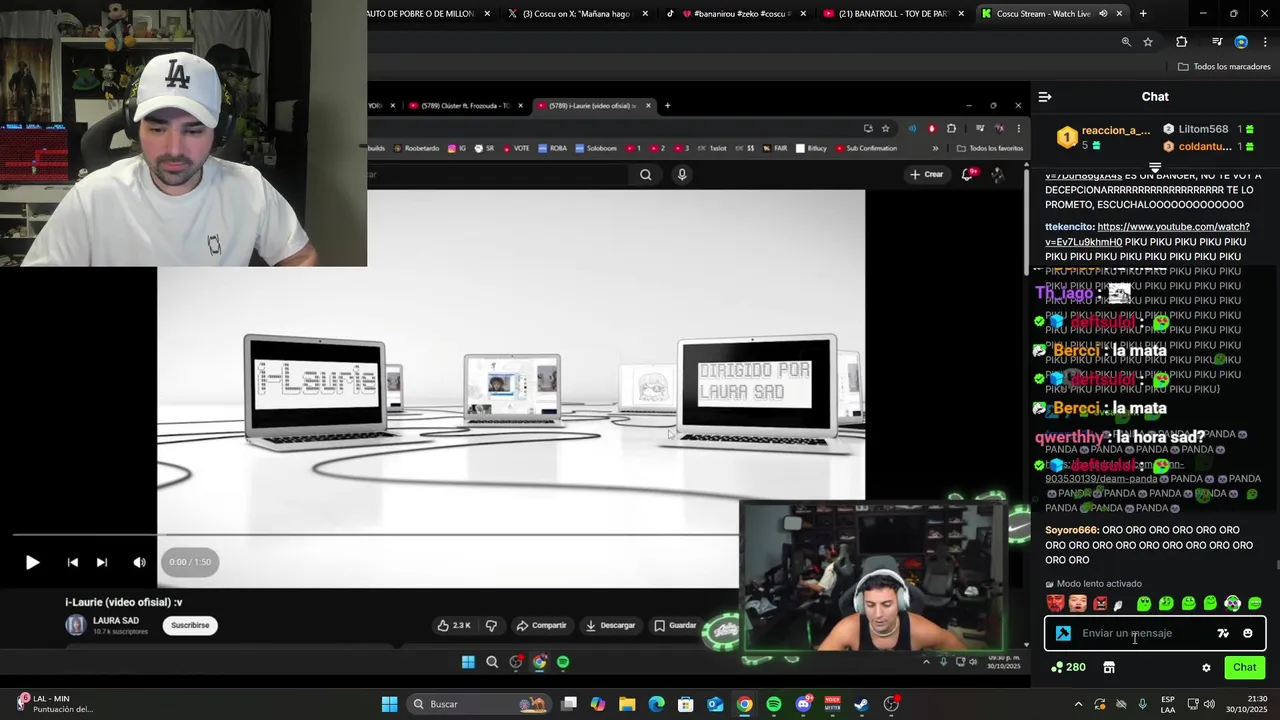Image resolution: width=1280 pixels, height=720 pixels.
Task: Open Chrome zoom magnifier icon
Action: coord(1126,42)
